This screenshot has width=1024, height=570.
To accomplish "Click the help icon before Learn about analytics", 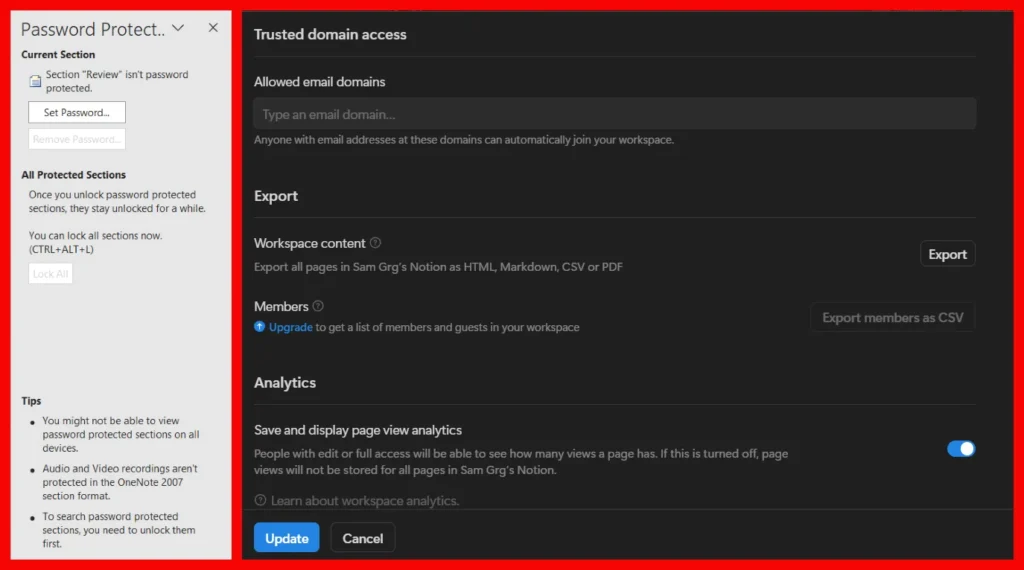I will point(260,500).
